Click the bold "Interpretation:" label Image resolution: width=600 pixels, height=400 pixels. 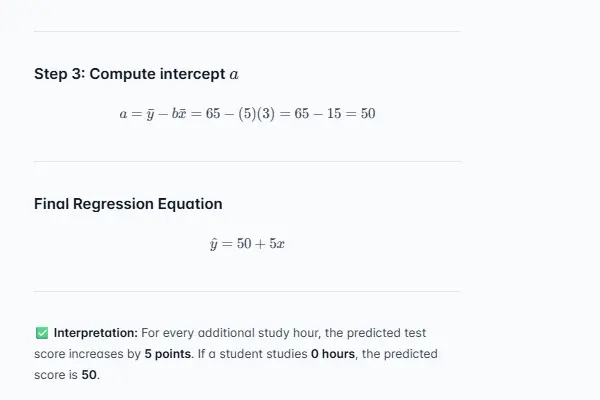click(x=95, y=332)
